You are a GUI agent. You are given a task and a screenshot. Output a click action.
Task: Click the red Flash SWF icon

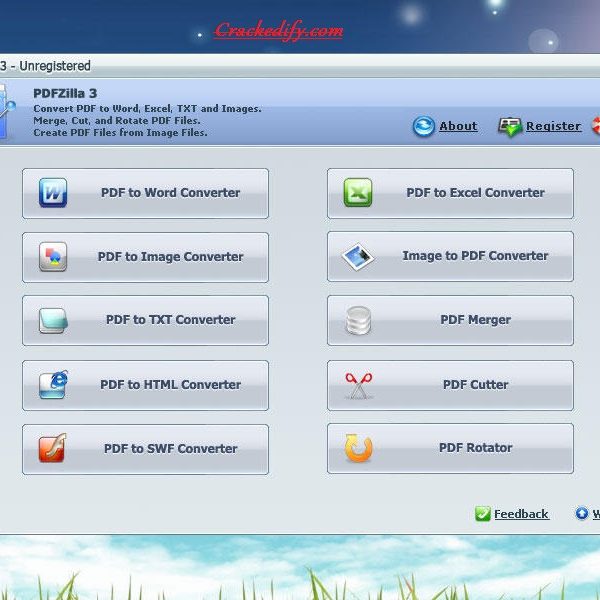[x=52, y=448]
